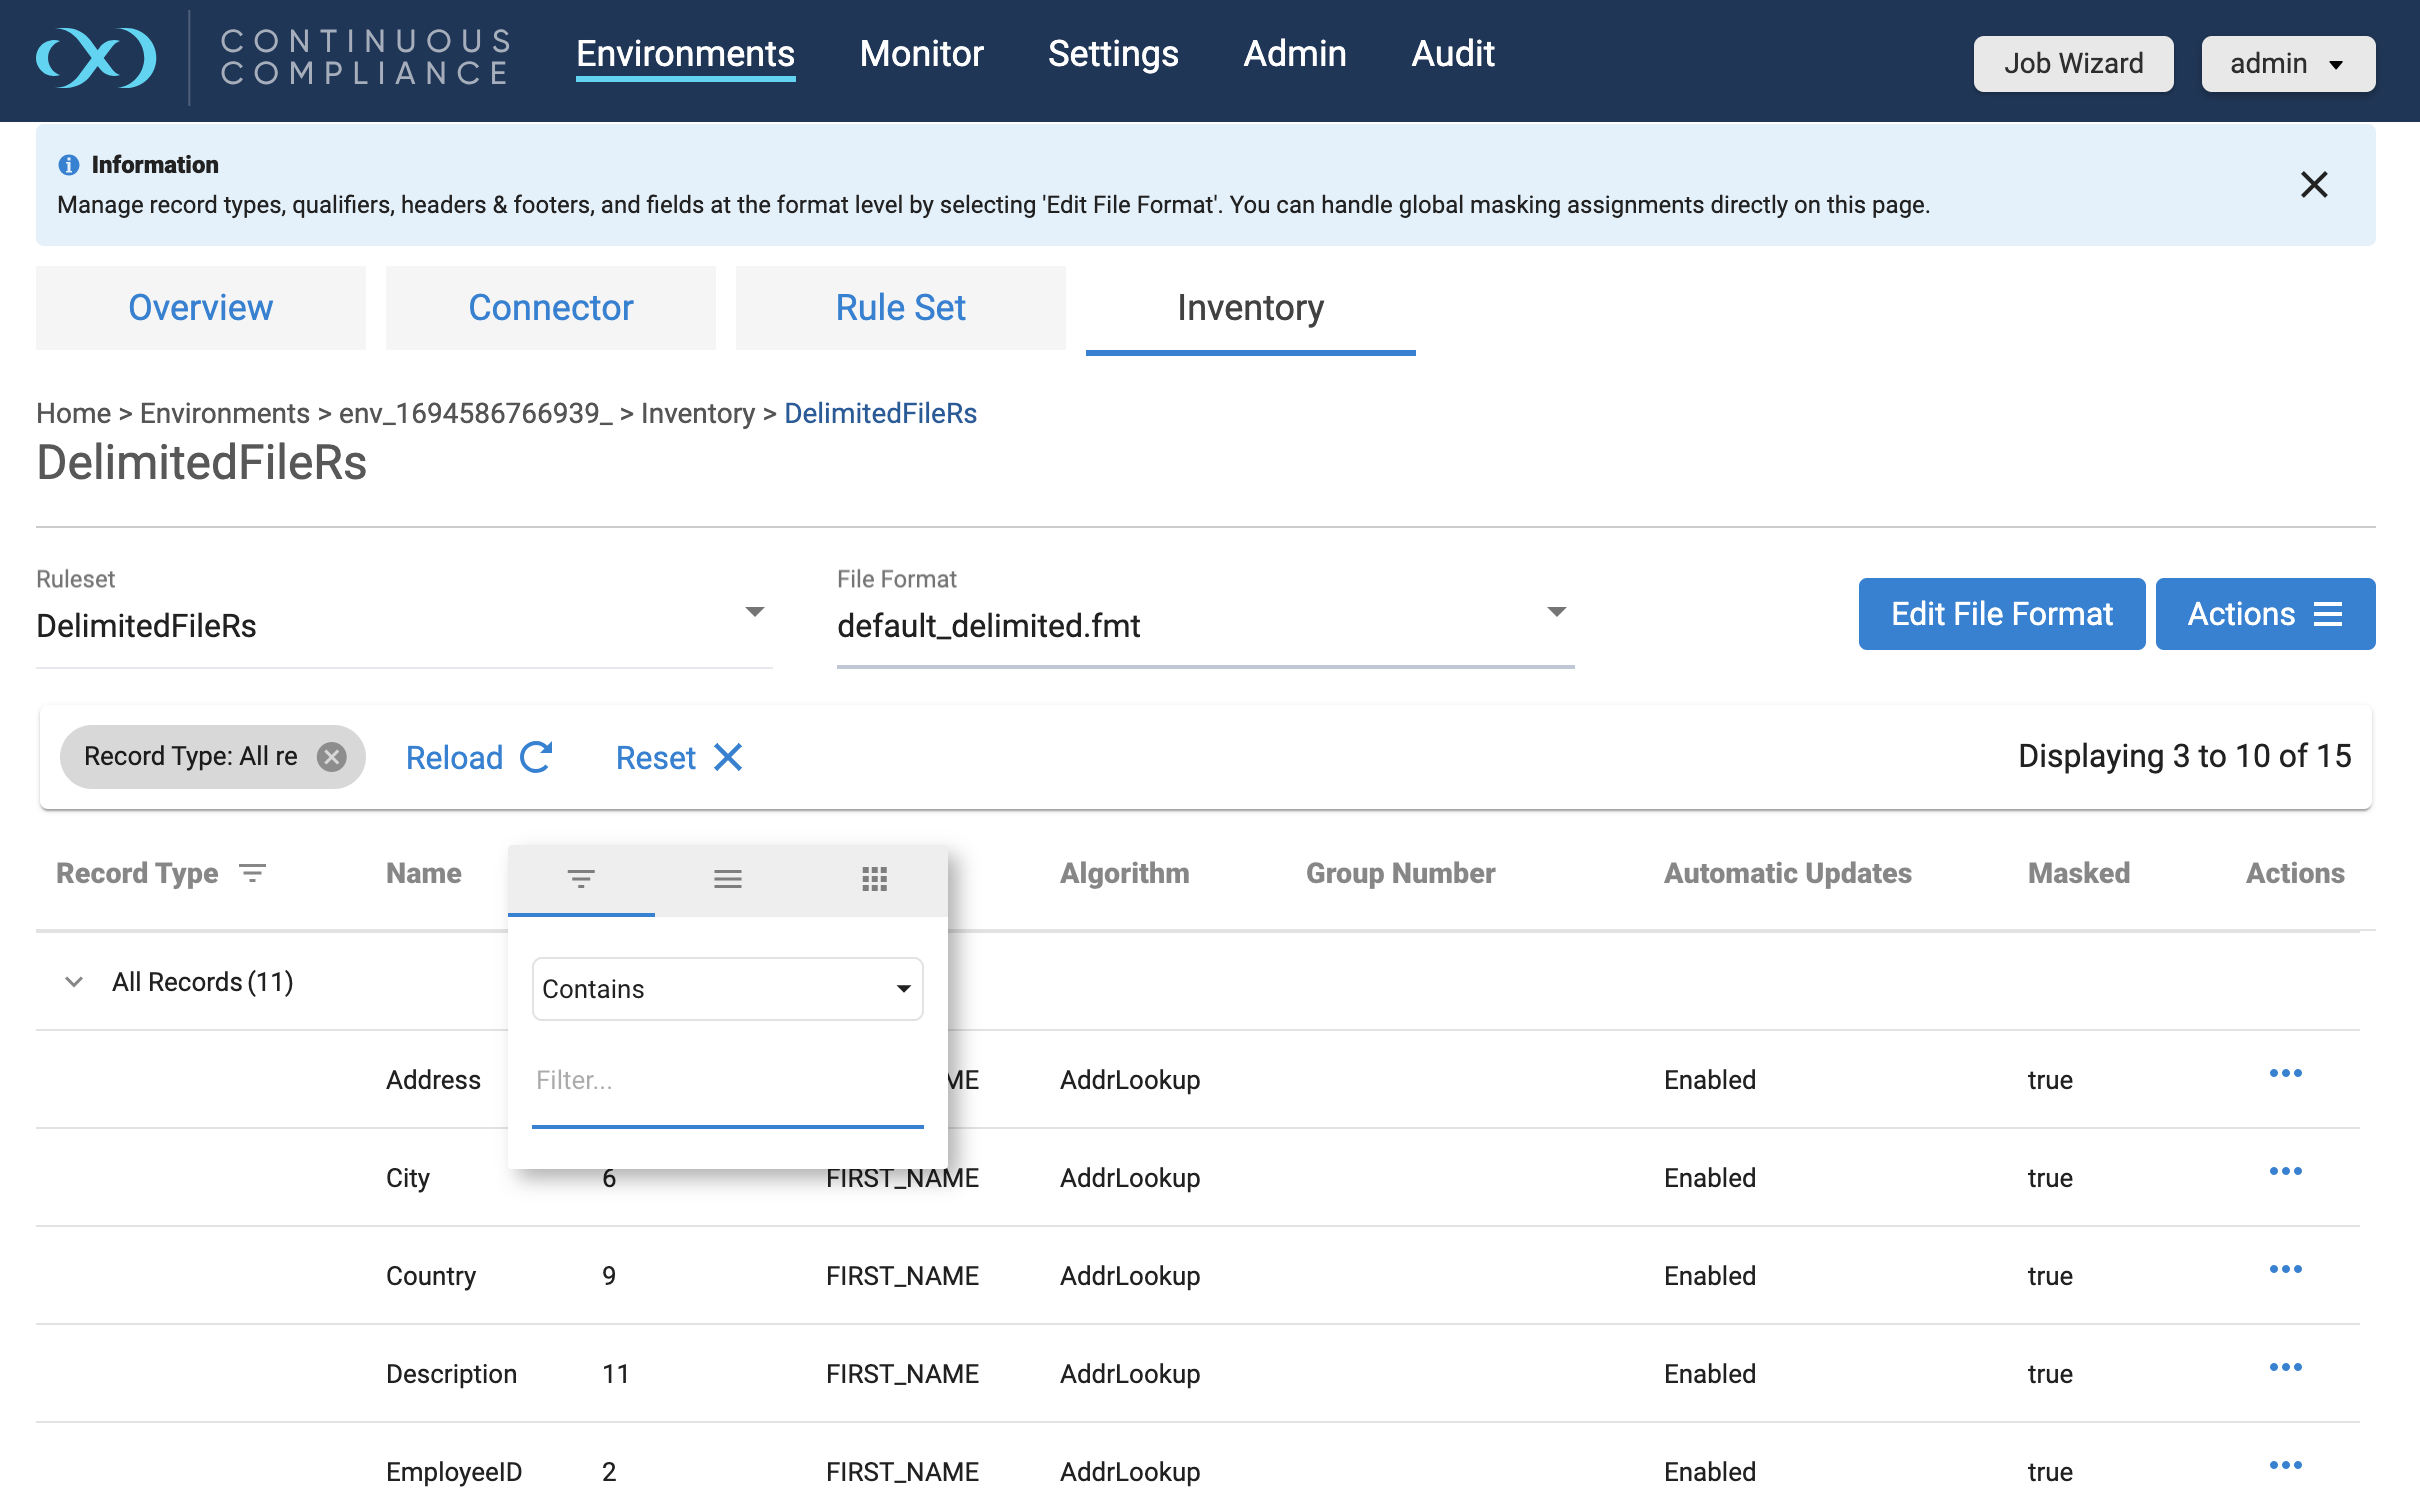Close the Information banner
The width and height of the screenshot is (2420, 1510).
(x=2314, y=185)
